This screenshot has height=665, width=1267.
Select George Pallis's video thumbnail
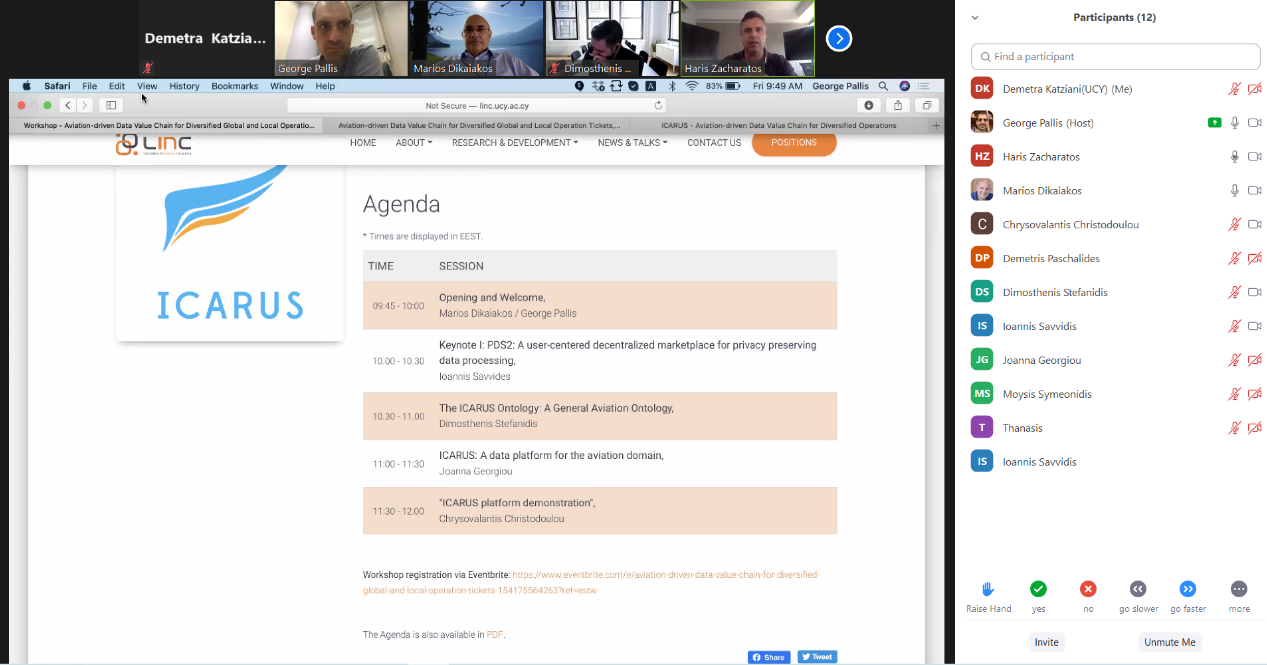(341, 38)
